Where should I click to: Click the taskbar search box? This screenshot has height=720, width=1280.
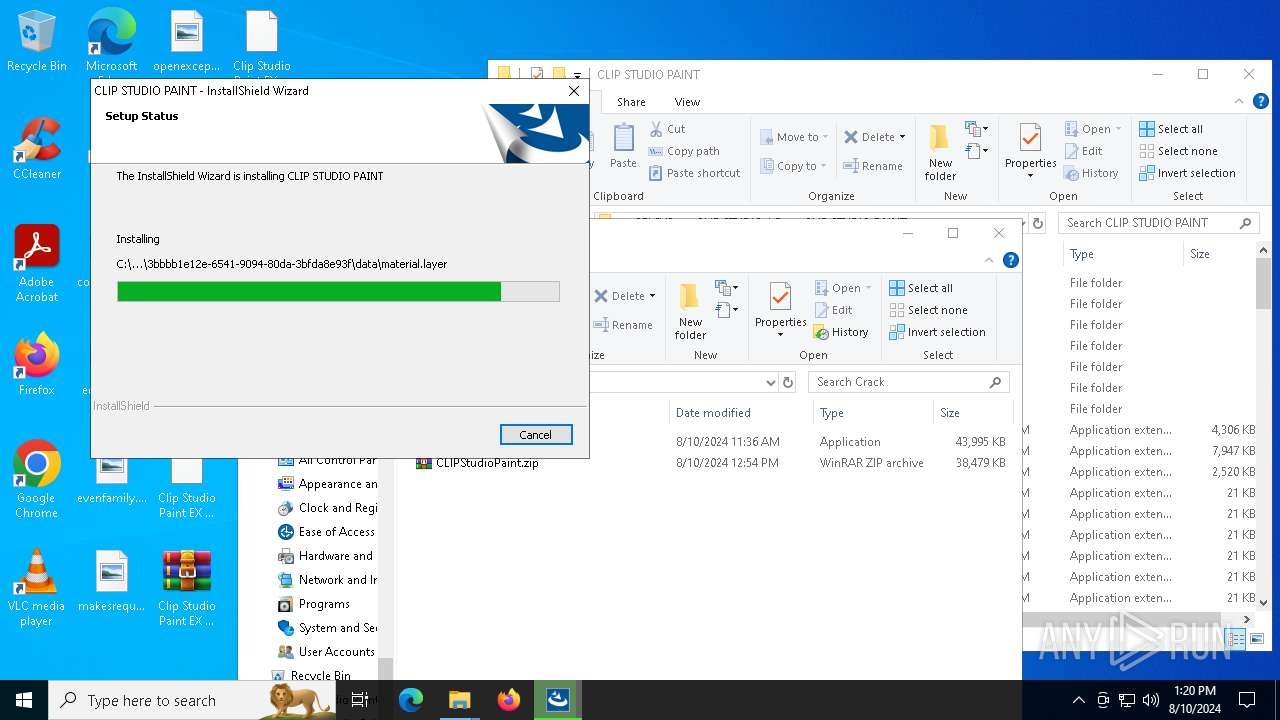191,700
